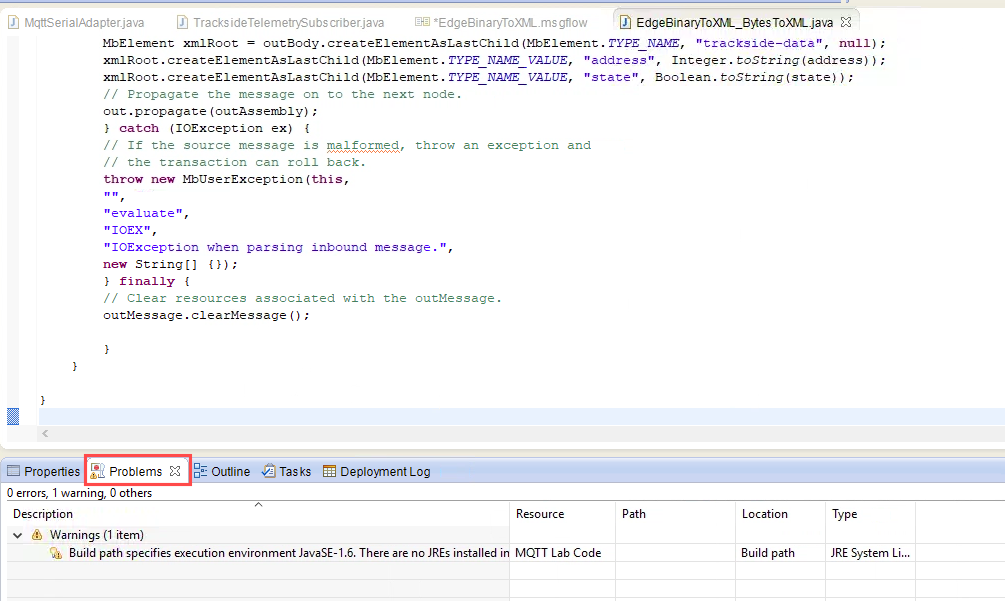The image size is (1005, 601).
Task: Click the throw new MbUserException line
Action: tap(226, 179)
